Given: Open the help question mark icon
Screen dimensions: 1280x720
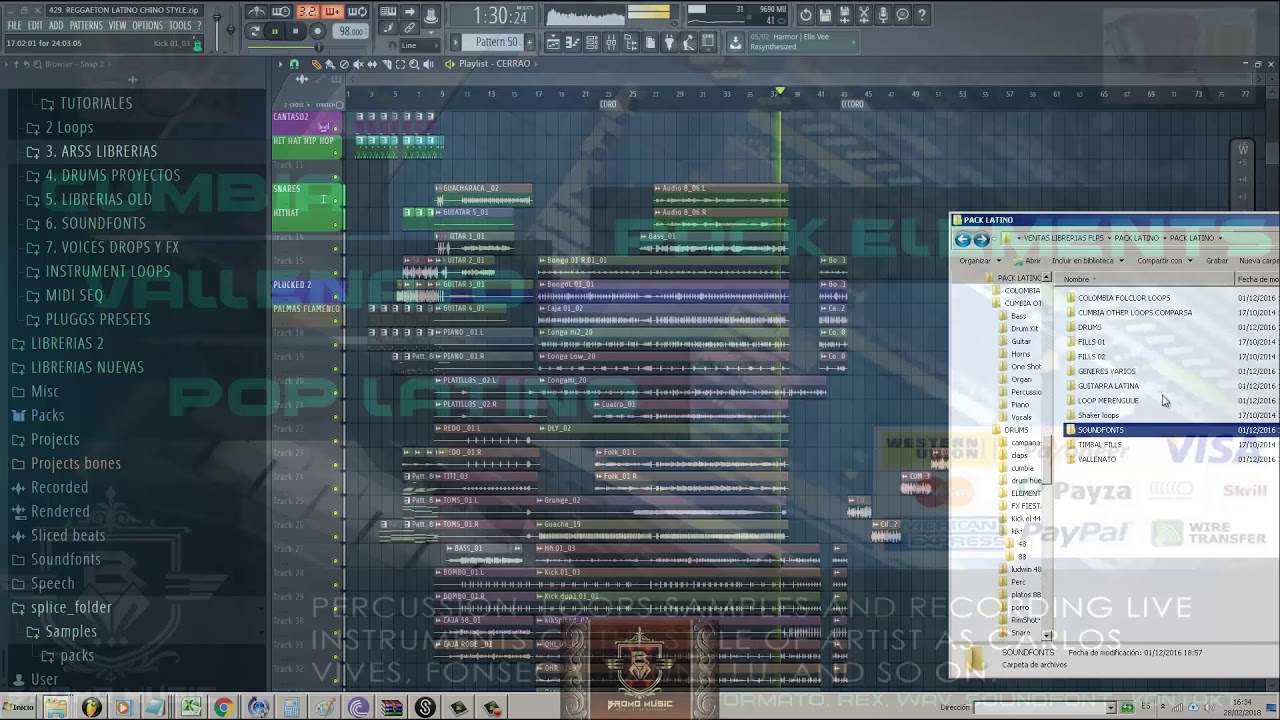Looking at the screenshot, I should coord(922,15).
